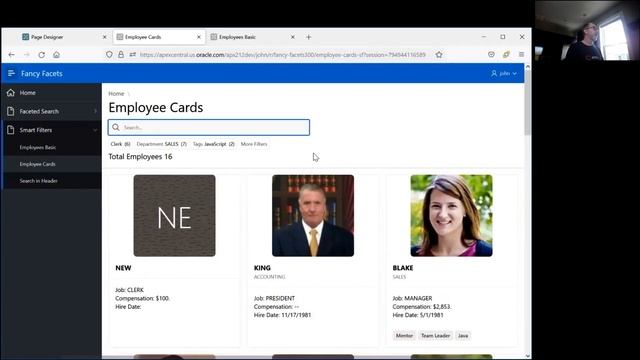Open the More Filters option

[x=254, y=144]
